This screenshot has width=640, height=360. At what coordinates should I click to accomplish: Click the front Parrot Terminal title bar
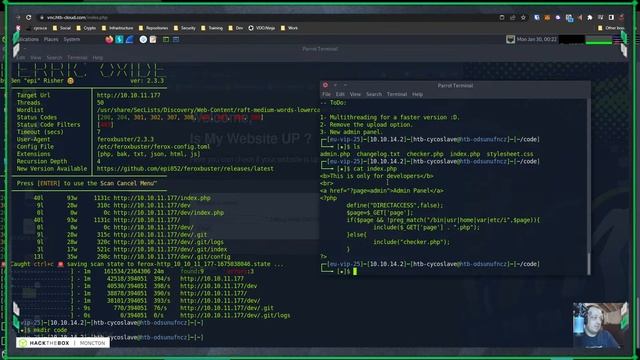tap(455, 85)
